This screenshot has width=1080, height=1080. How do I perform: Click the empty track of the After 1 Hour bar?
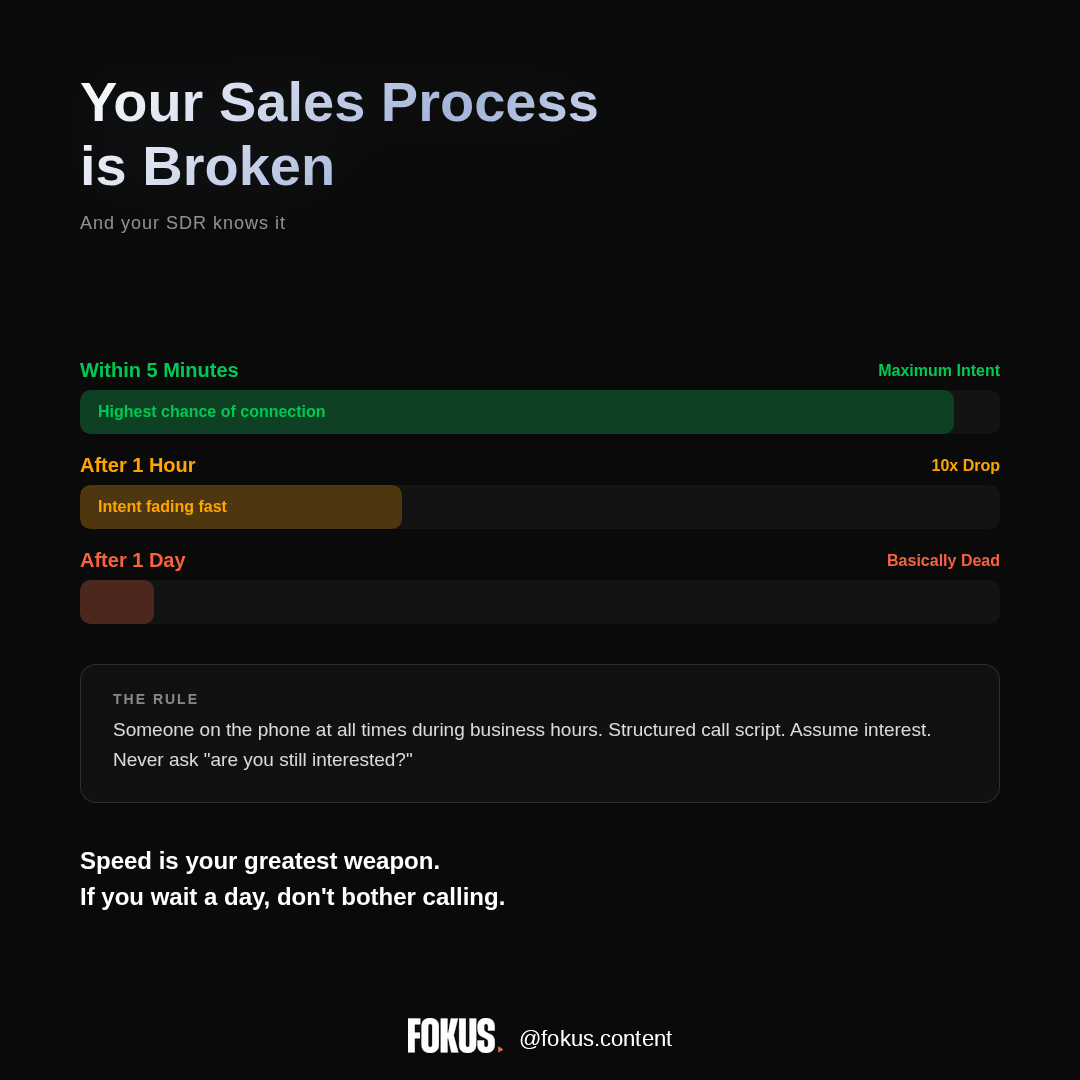click(700, 507)
